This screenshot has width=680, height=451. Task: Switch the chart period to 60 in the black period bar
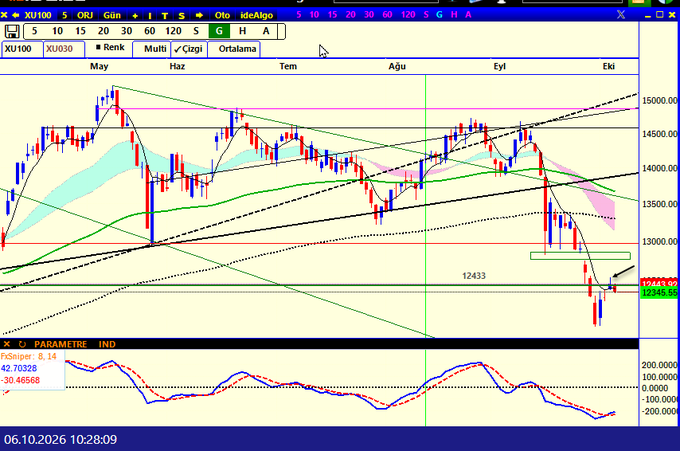150,31
